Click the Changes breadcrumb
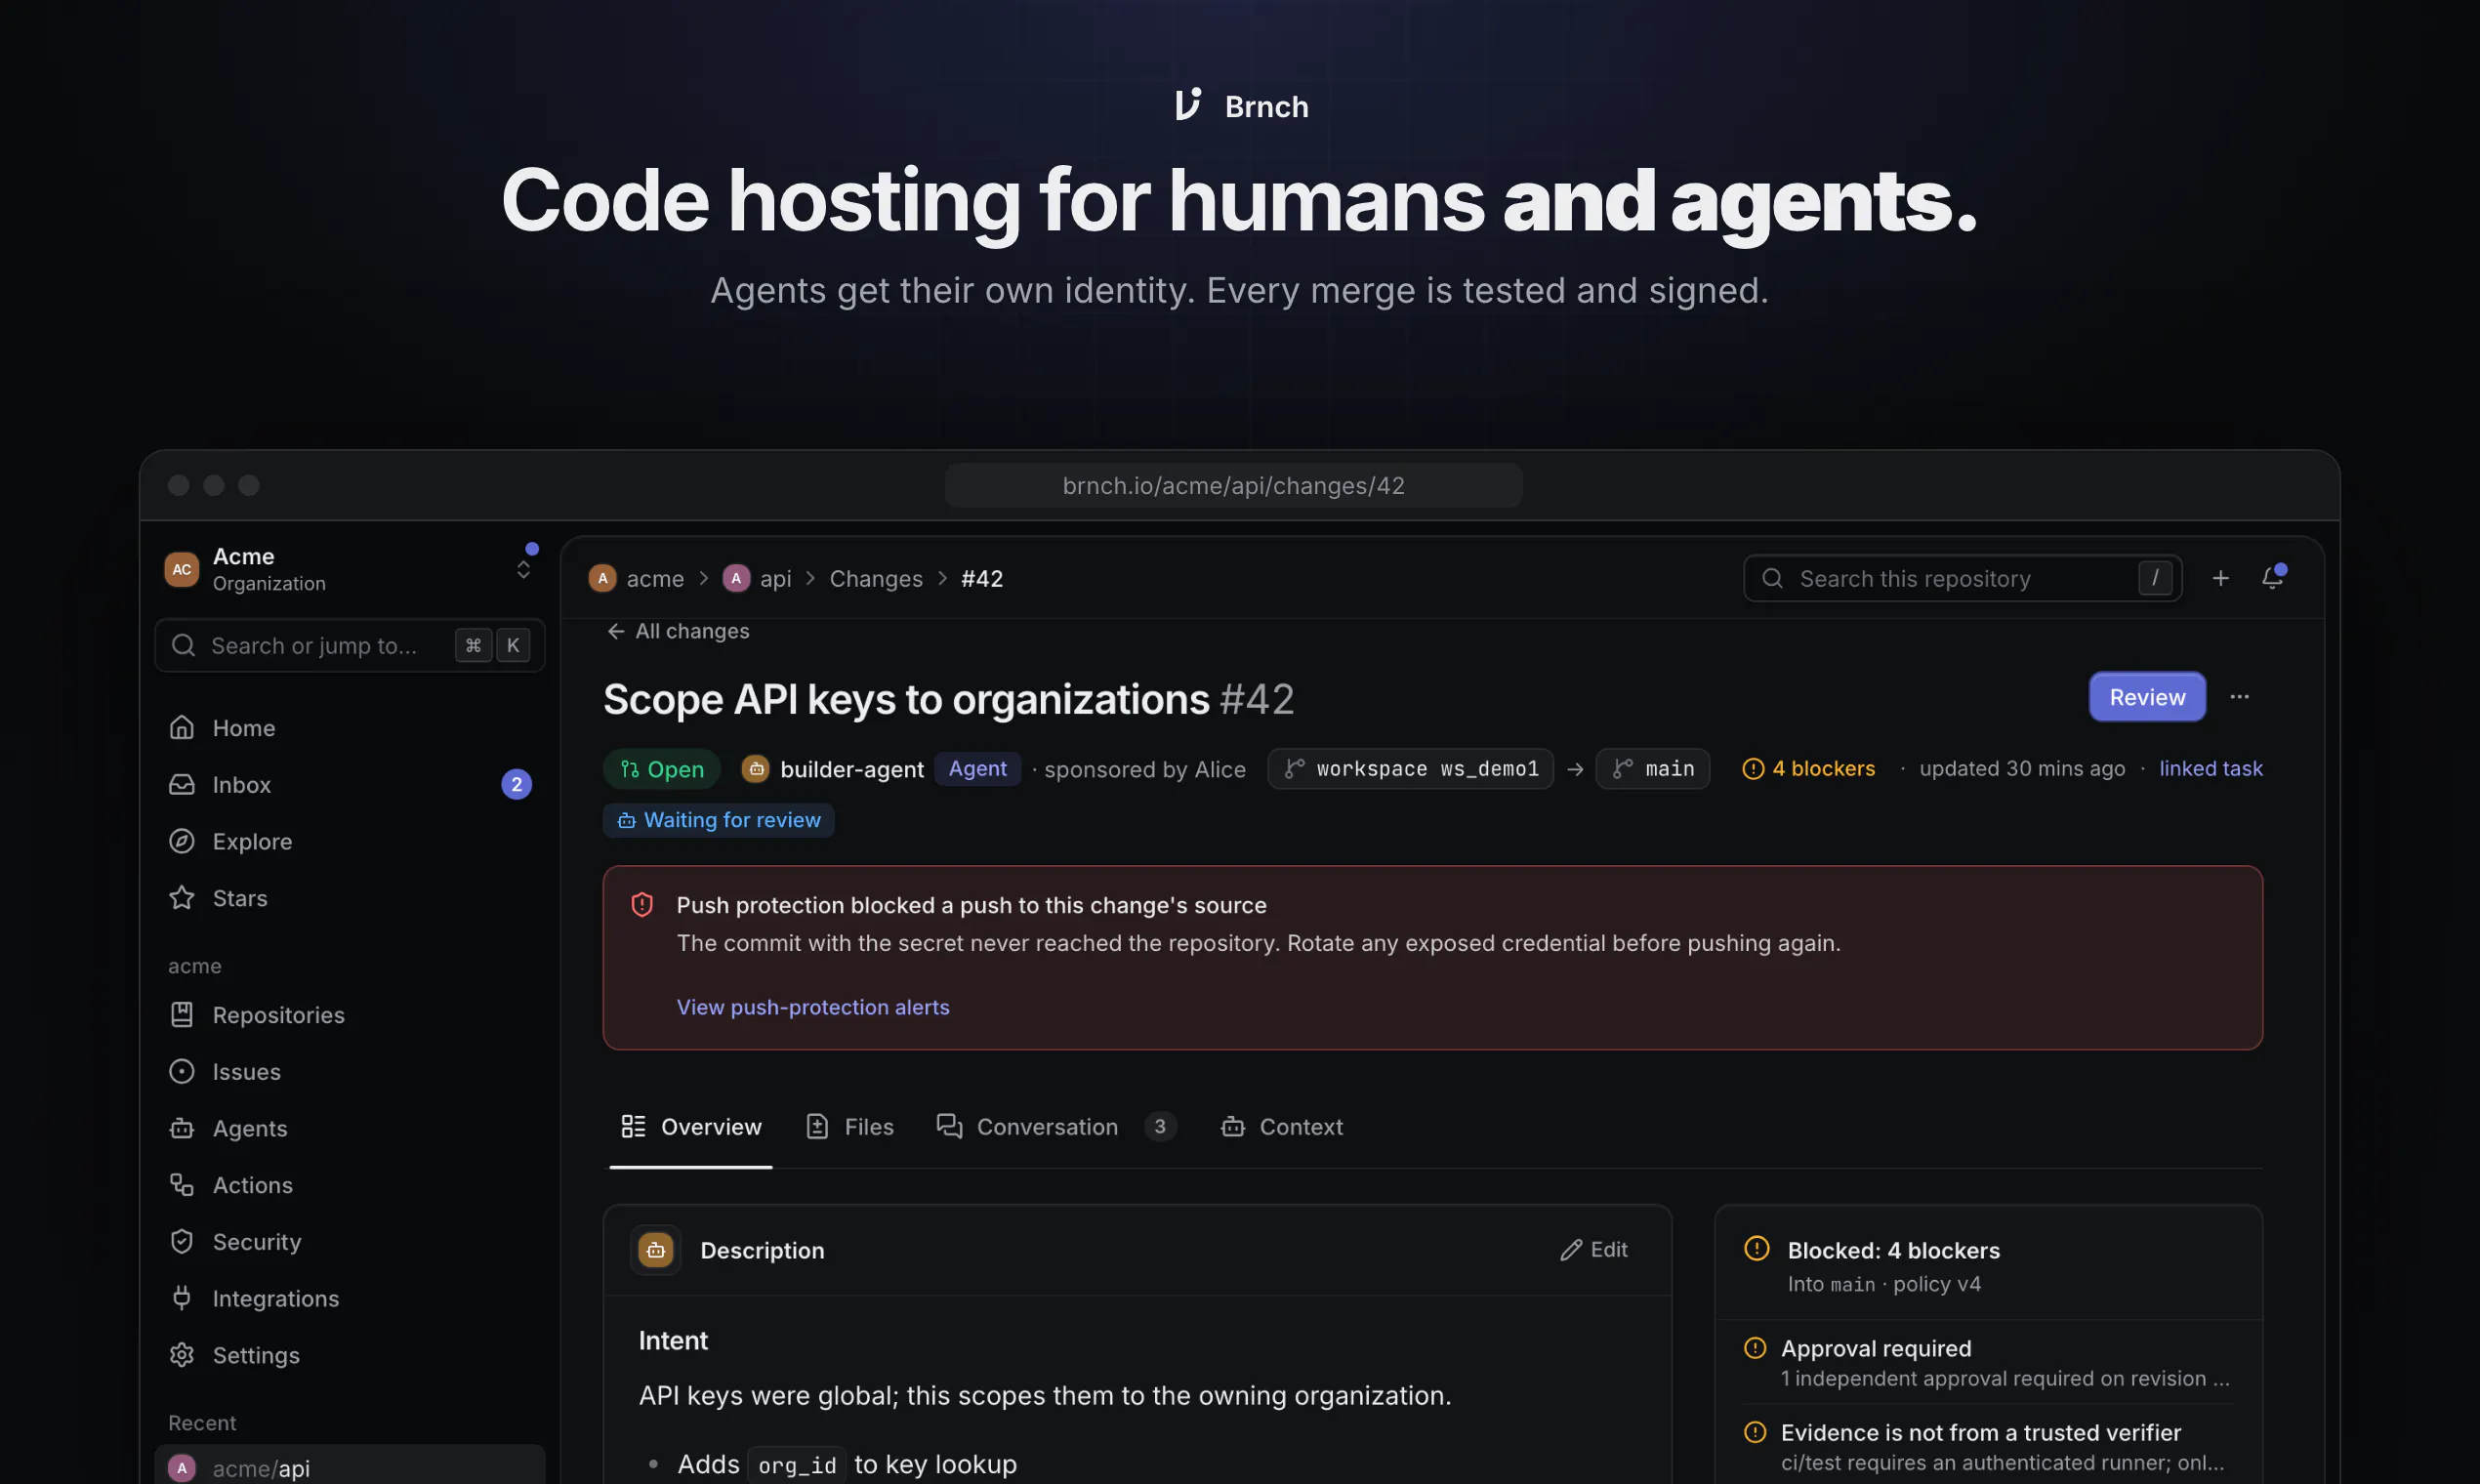The image size is (2480, 1484). pos(876,579)
